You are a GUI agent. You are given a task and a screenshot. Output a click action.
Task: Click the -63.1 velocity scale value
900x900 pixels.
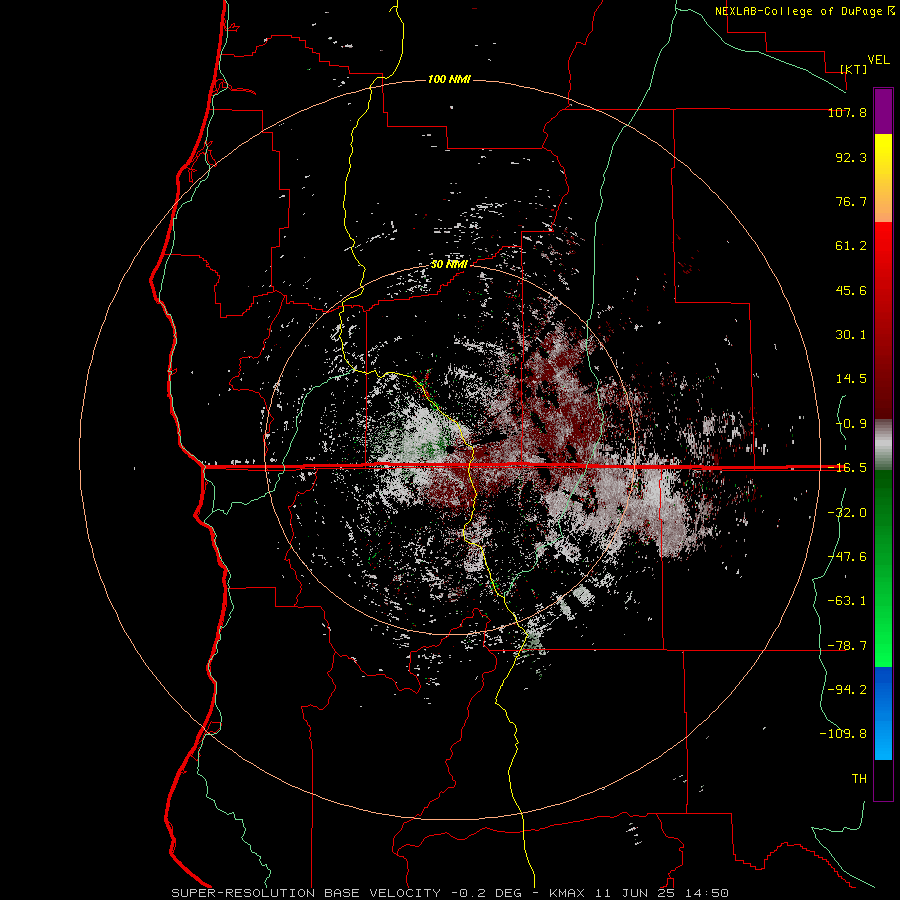point(847,601)
